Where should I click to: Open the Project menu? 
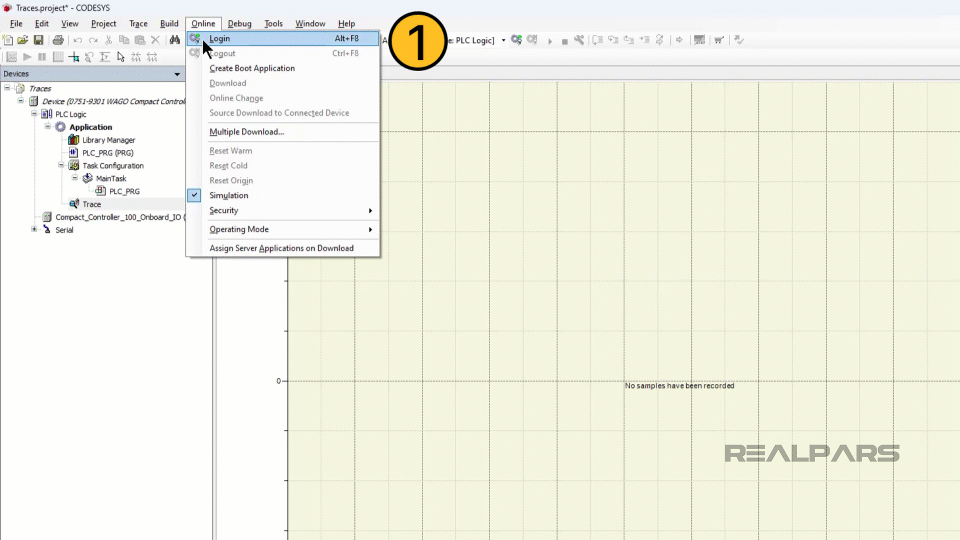tap(103, 23)
